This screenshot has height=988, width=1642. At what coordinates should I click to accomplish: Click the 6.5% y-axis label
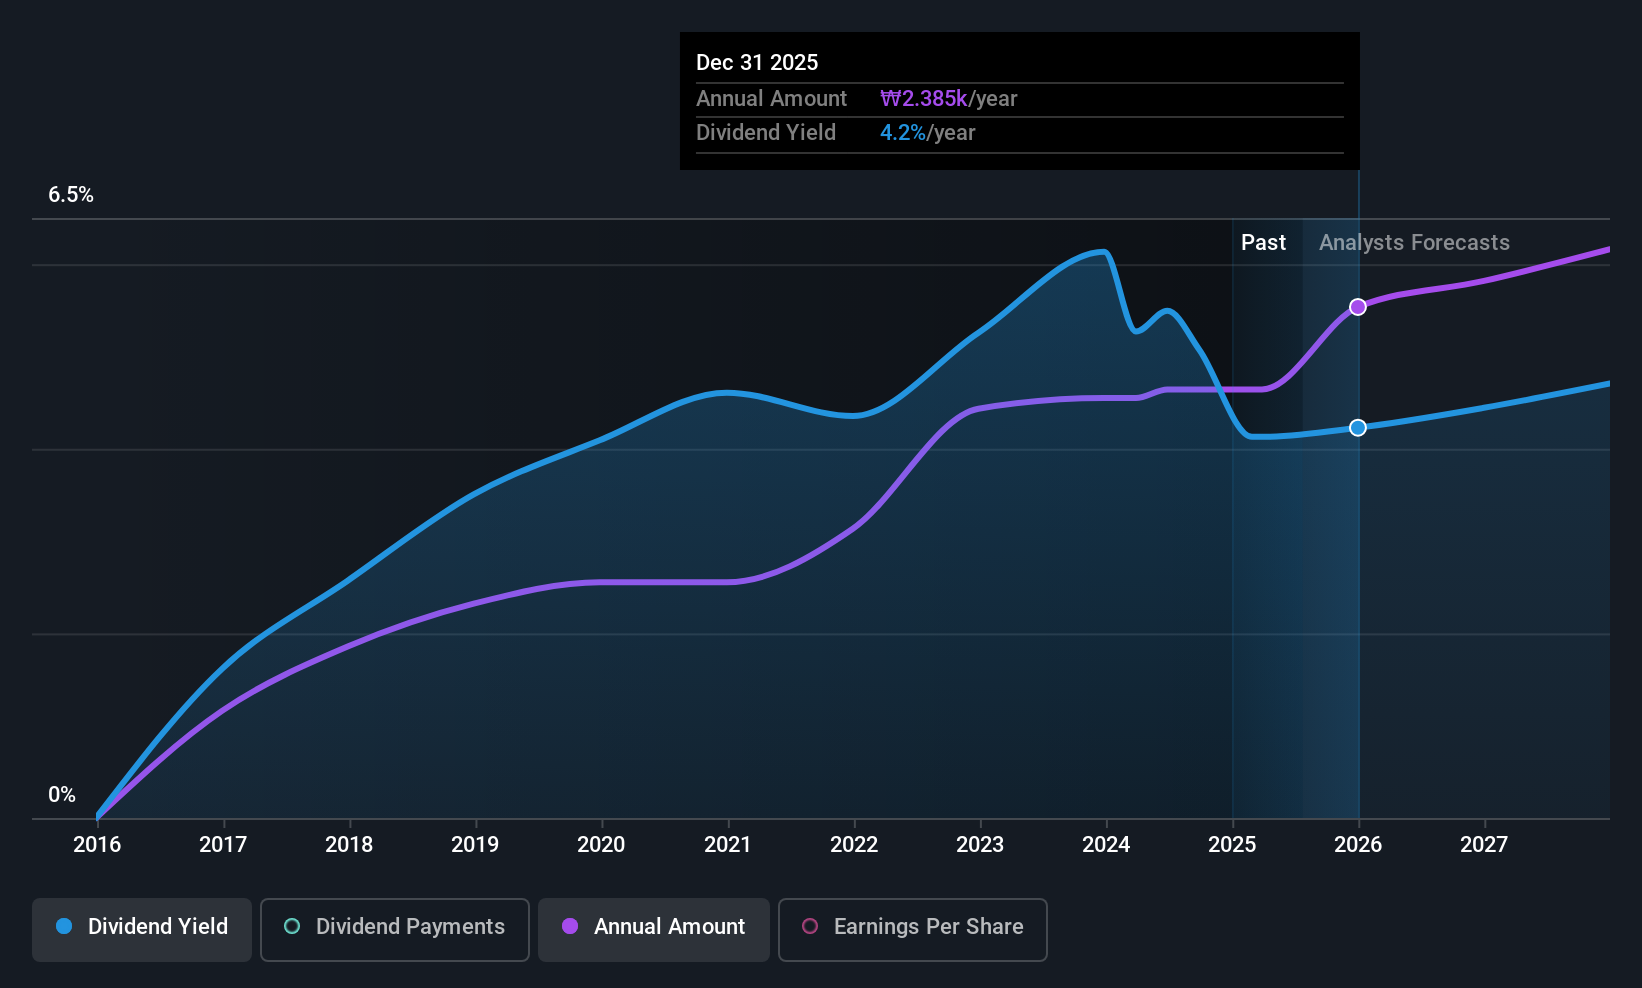pyautogui.click(x=71, y=195)
